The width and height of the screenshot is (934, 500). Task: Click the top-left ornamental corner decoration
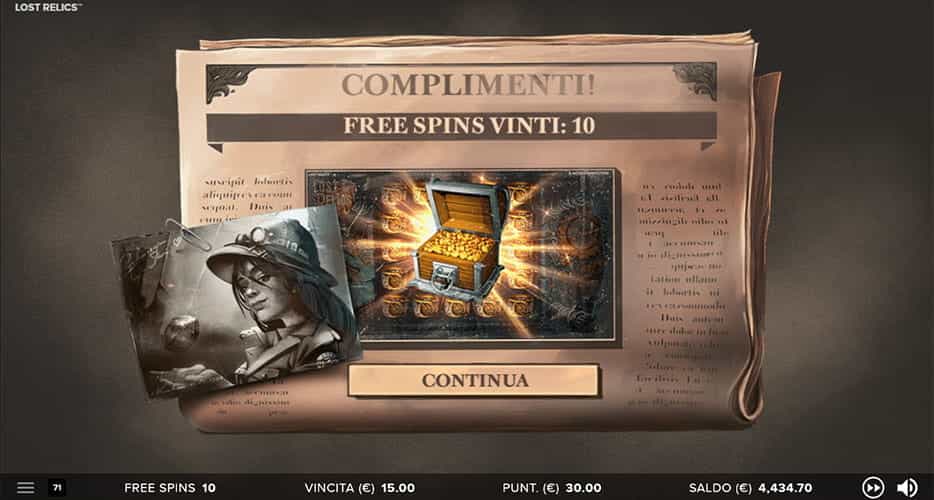click(230, 83)
